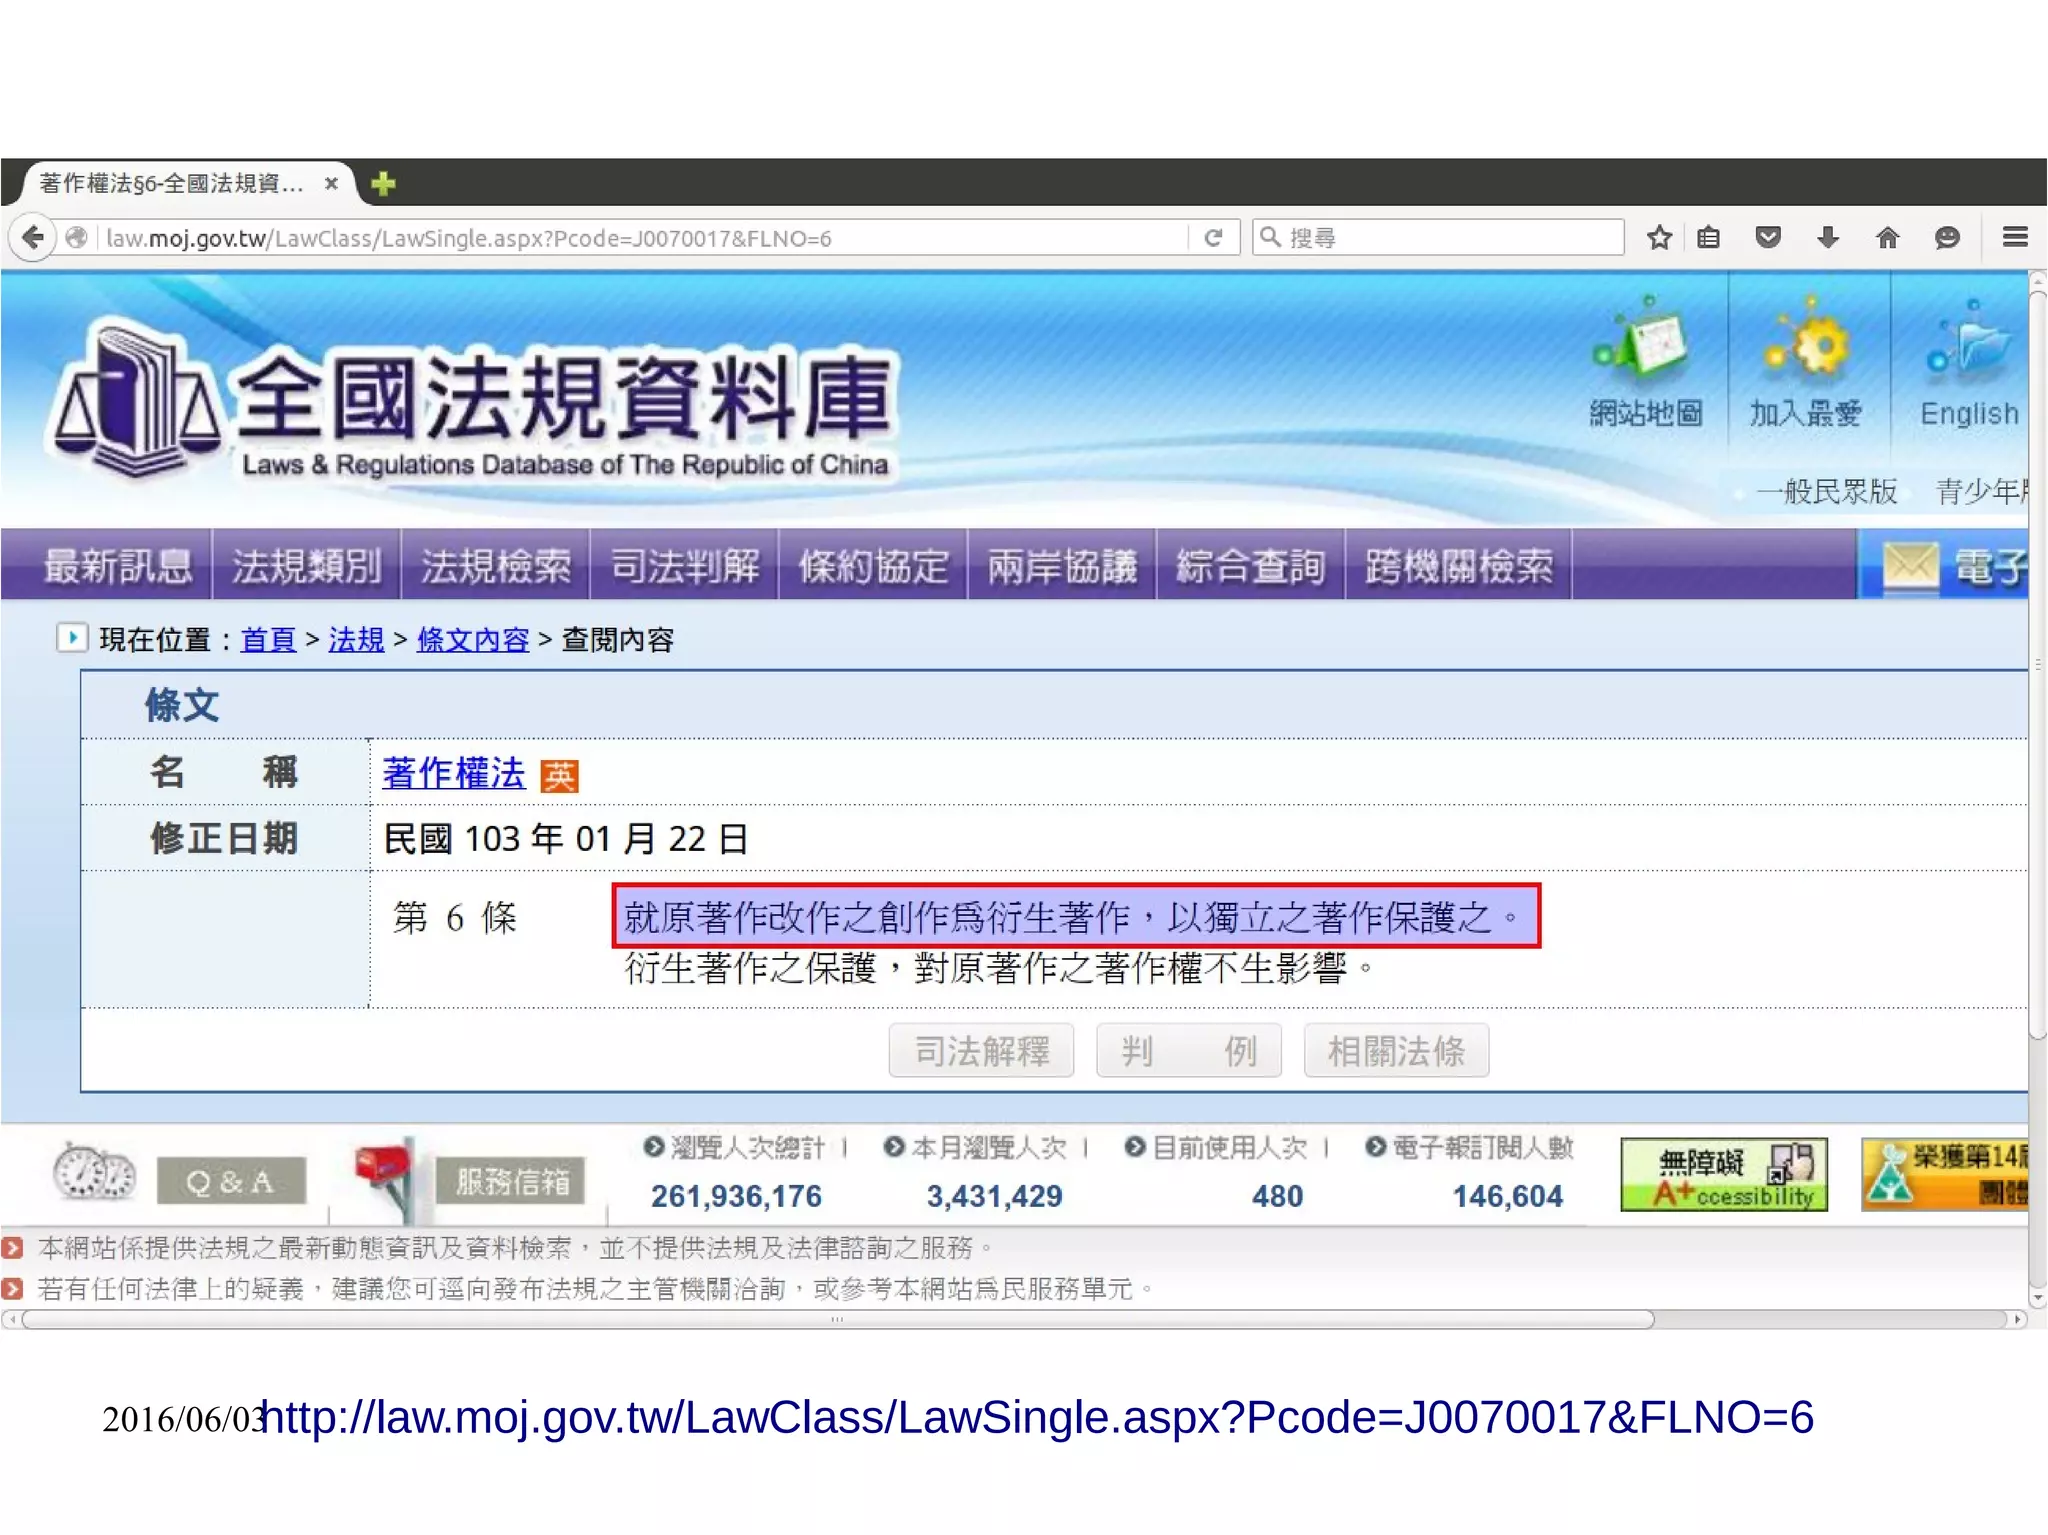Open the hamburger menu icon

point(2014,237)
